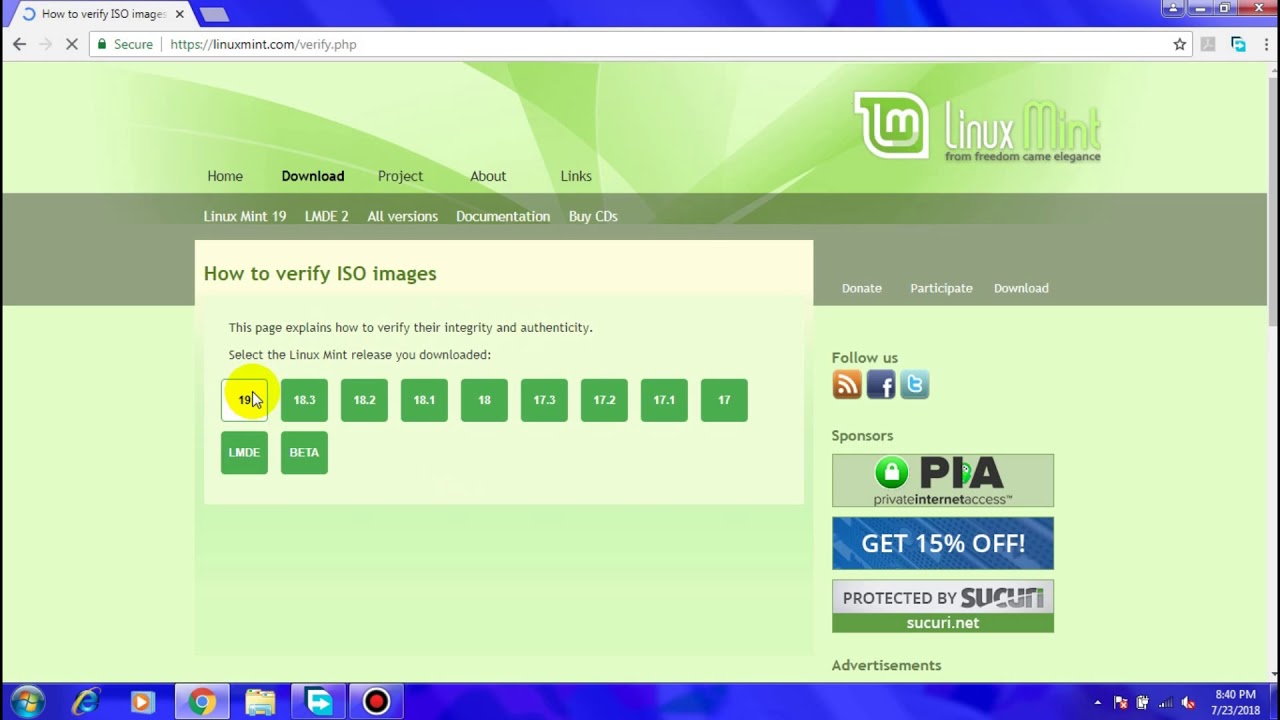1280x720 pixels.
Task: Click the taskbar clock showing 8:40 PM
Action: click(x=1235, y=702)
